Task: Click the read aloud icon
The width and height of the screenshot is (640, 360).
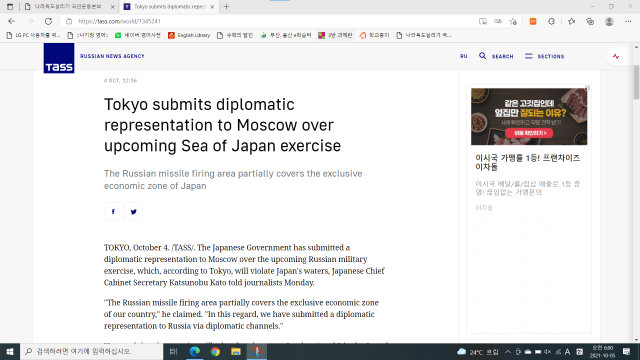Action: click(x=498, y=21)
